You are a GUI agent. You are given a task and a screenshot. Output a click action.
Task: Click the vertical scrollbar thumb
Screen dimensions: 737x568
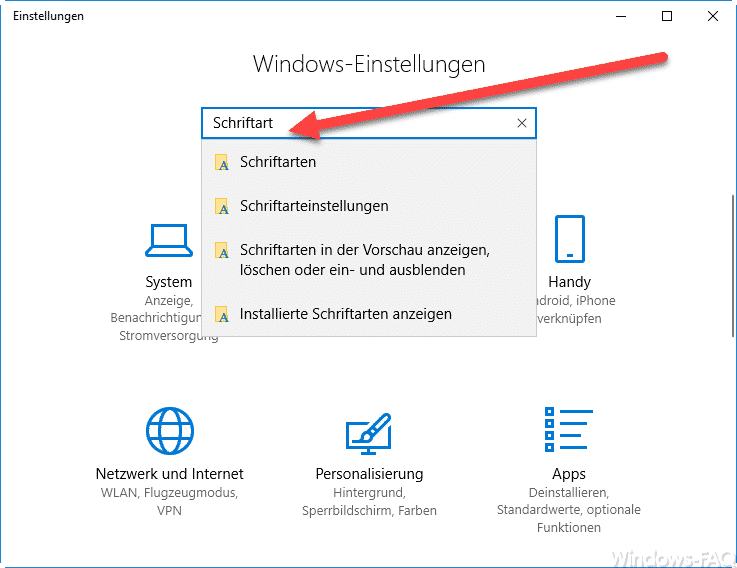click(x=733, y=266)
